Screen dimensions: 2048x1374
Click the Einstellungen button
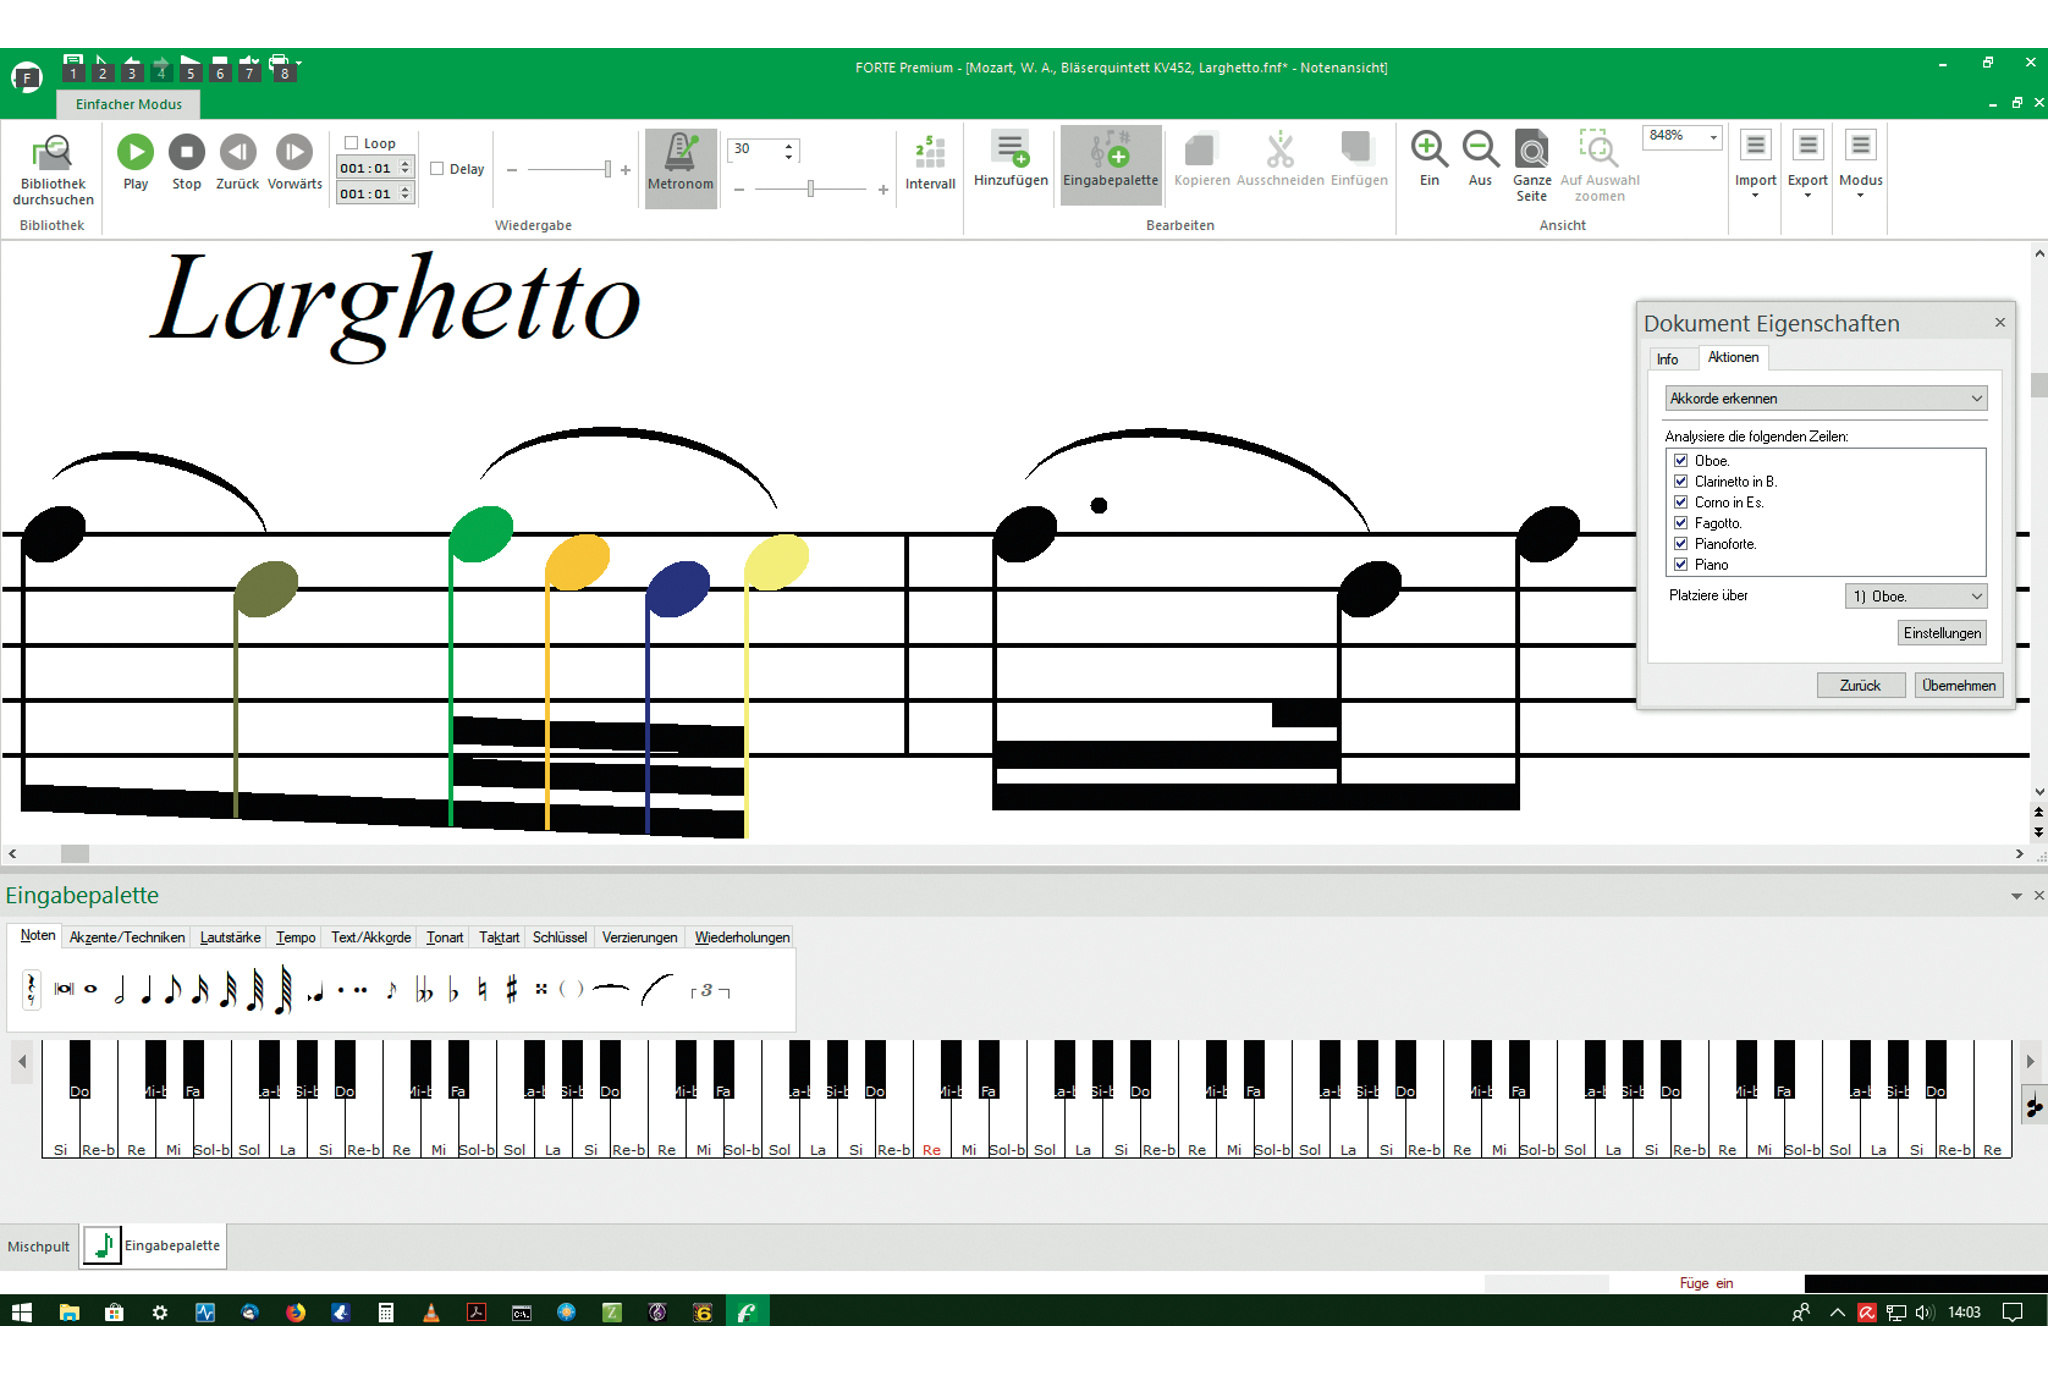point(1941,633)
